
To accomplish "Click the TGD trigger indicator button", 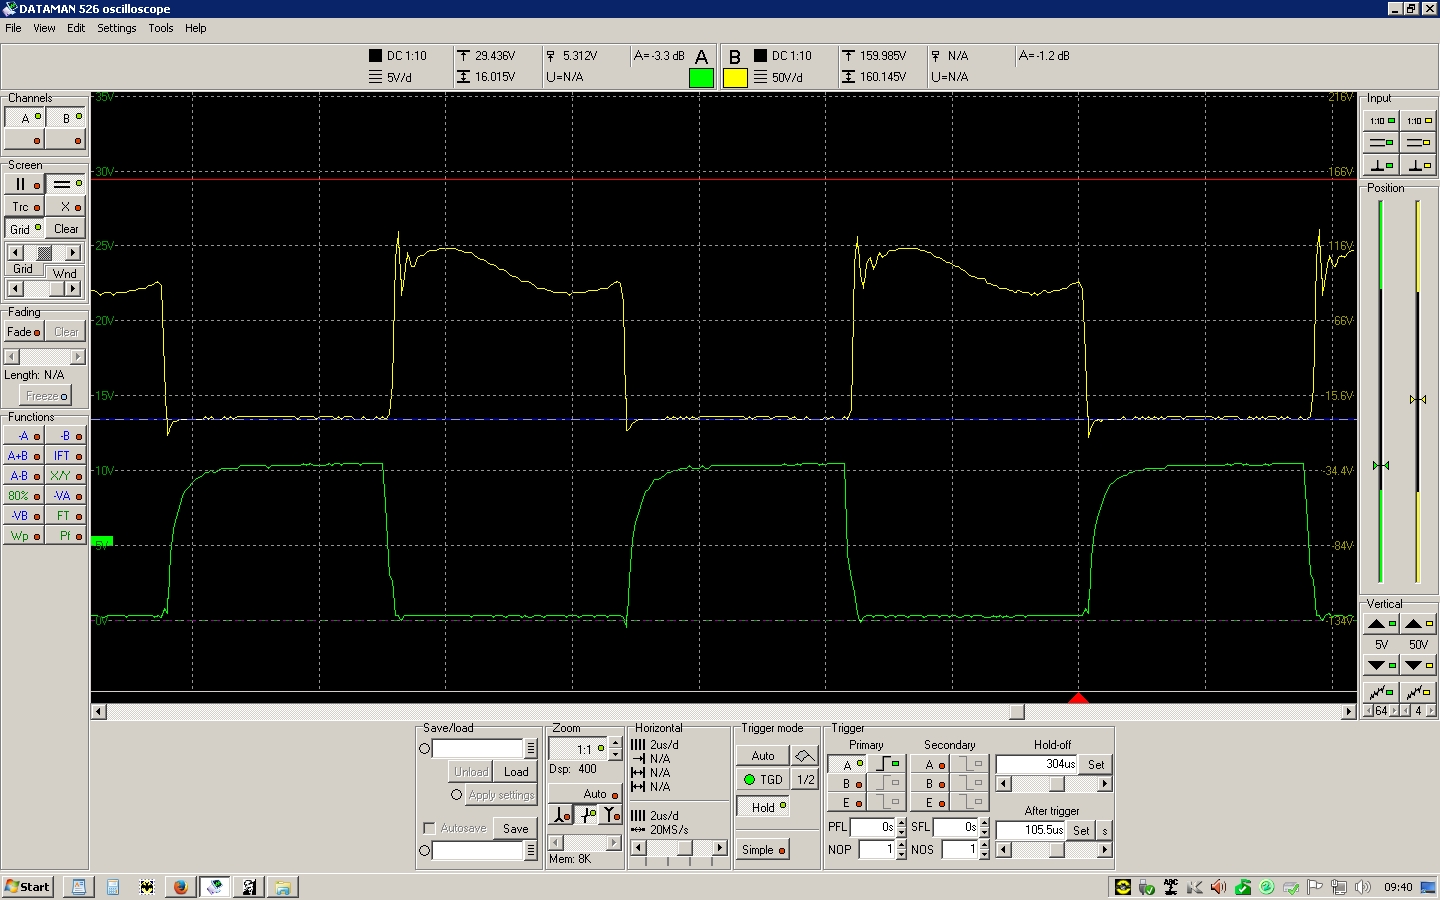I will coord(763,780).
